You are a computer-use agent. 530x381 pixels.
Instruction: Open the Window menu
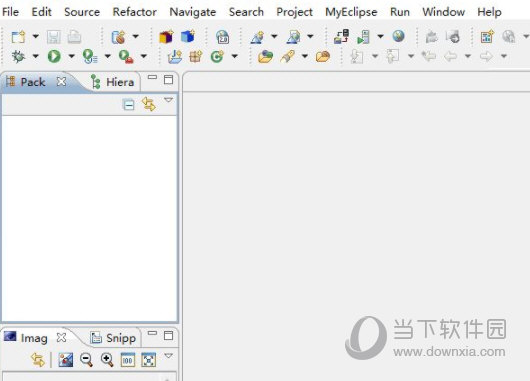443,12
